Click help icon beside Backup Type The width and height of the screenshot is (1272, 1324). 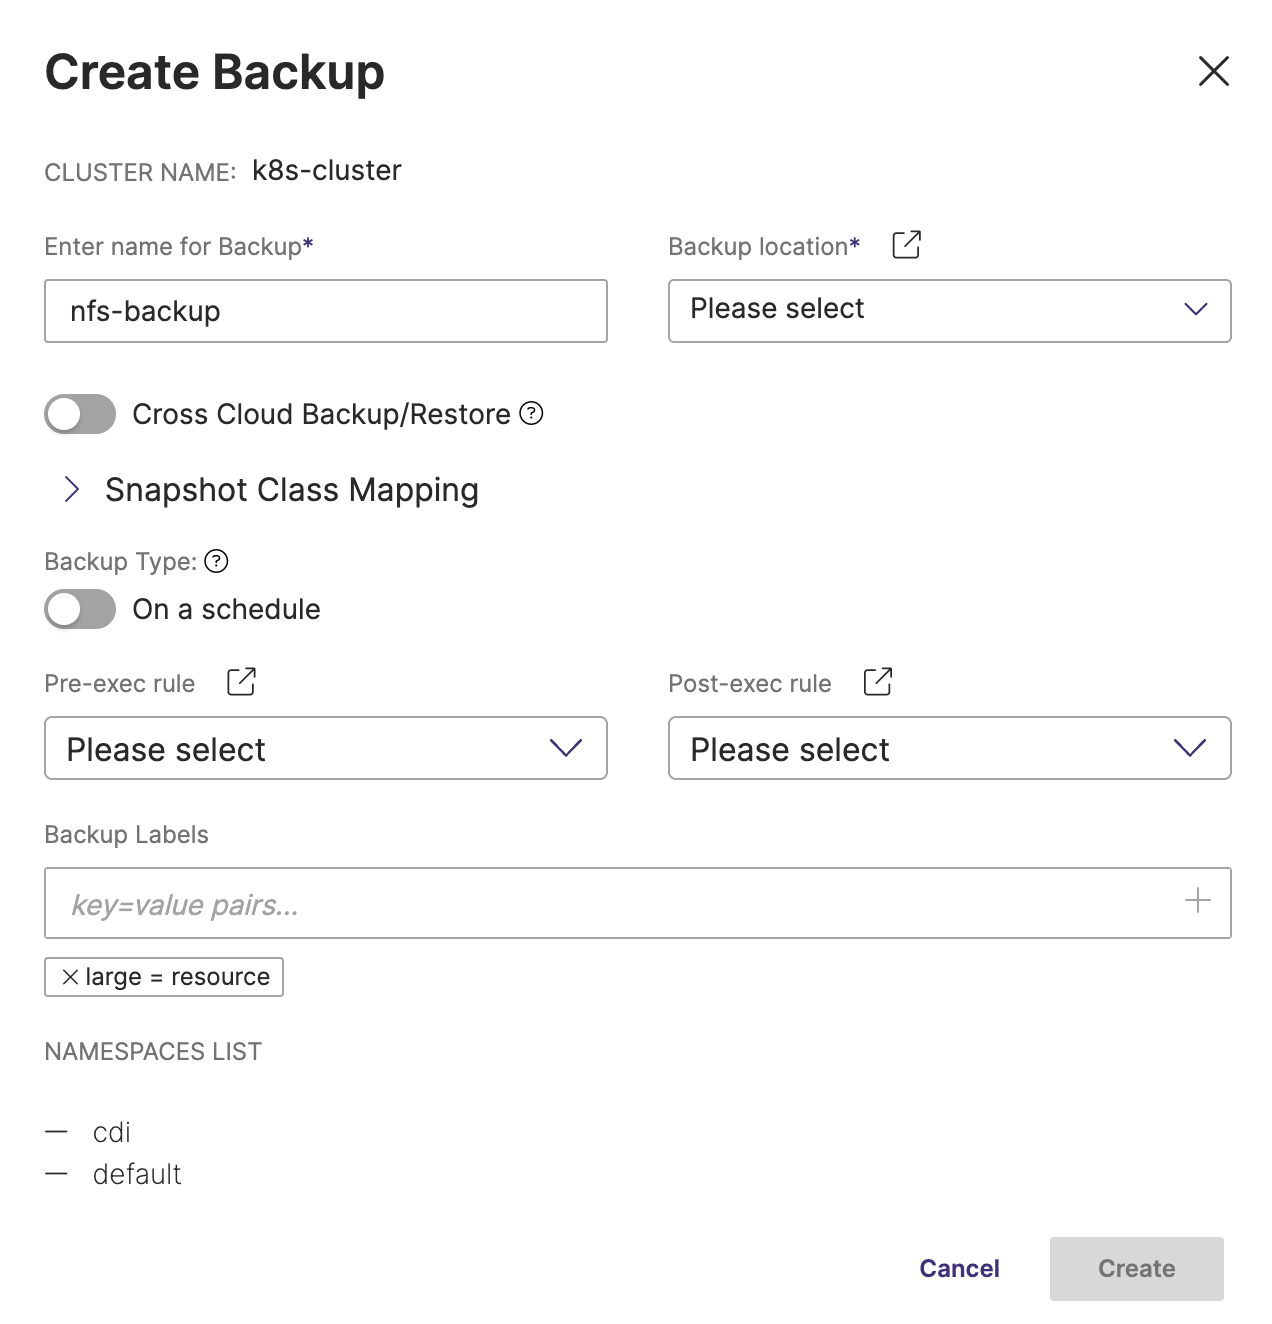click(x=216, y=561)
